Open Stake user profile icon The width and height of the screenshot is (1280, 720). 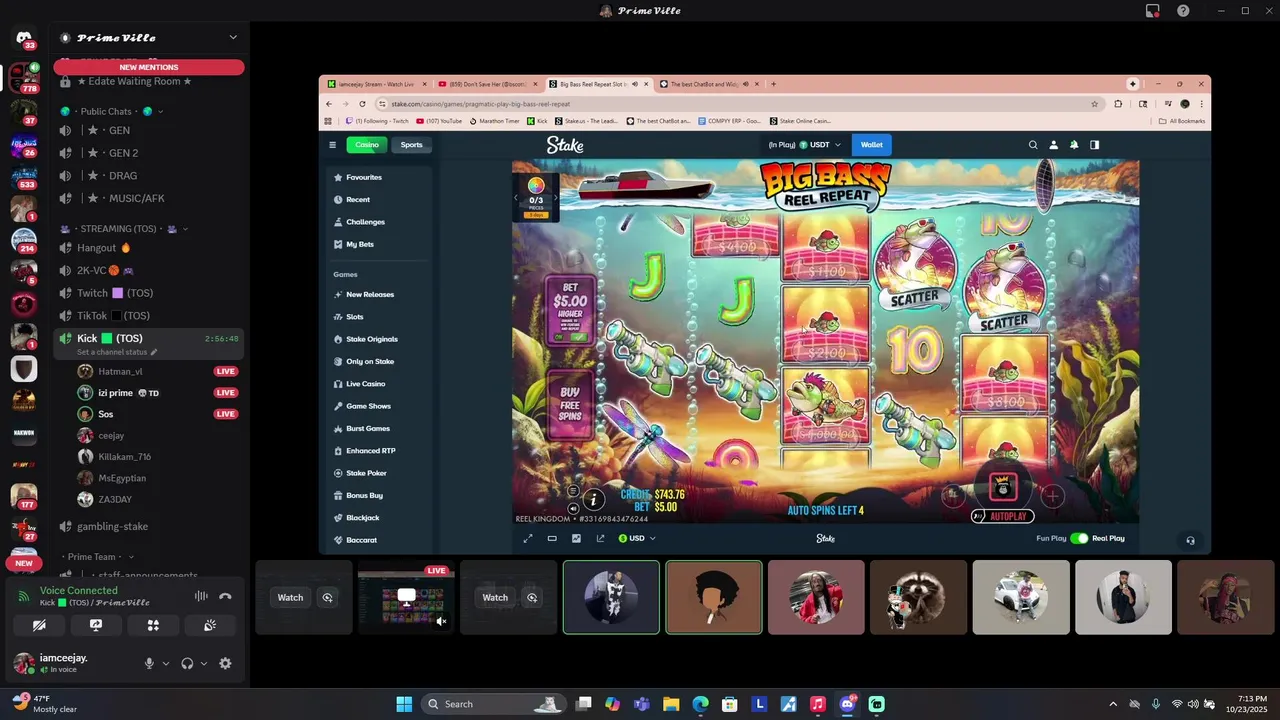[1053, 145]
